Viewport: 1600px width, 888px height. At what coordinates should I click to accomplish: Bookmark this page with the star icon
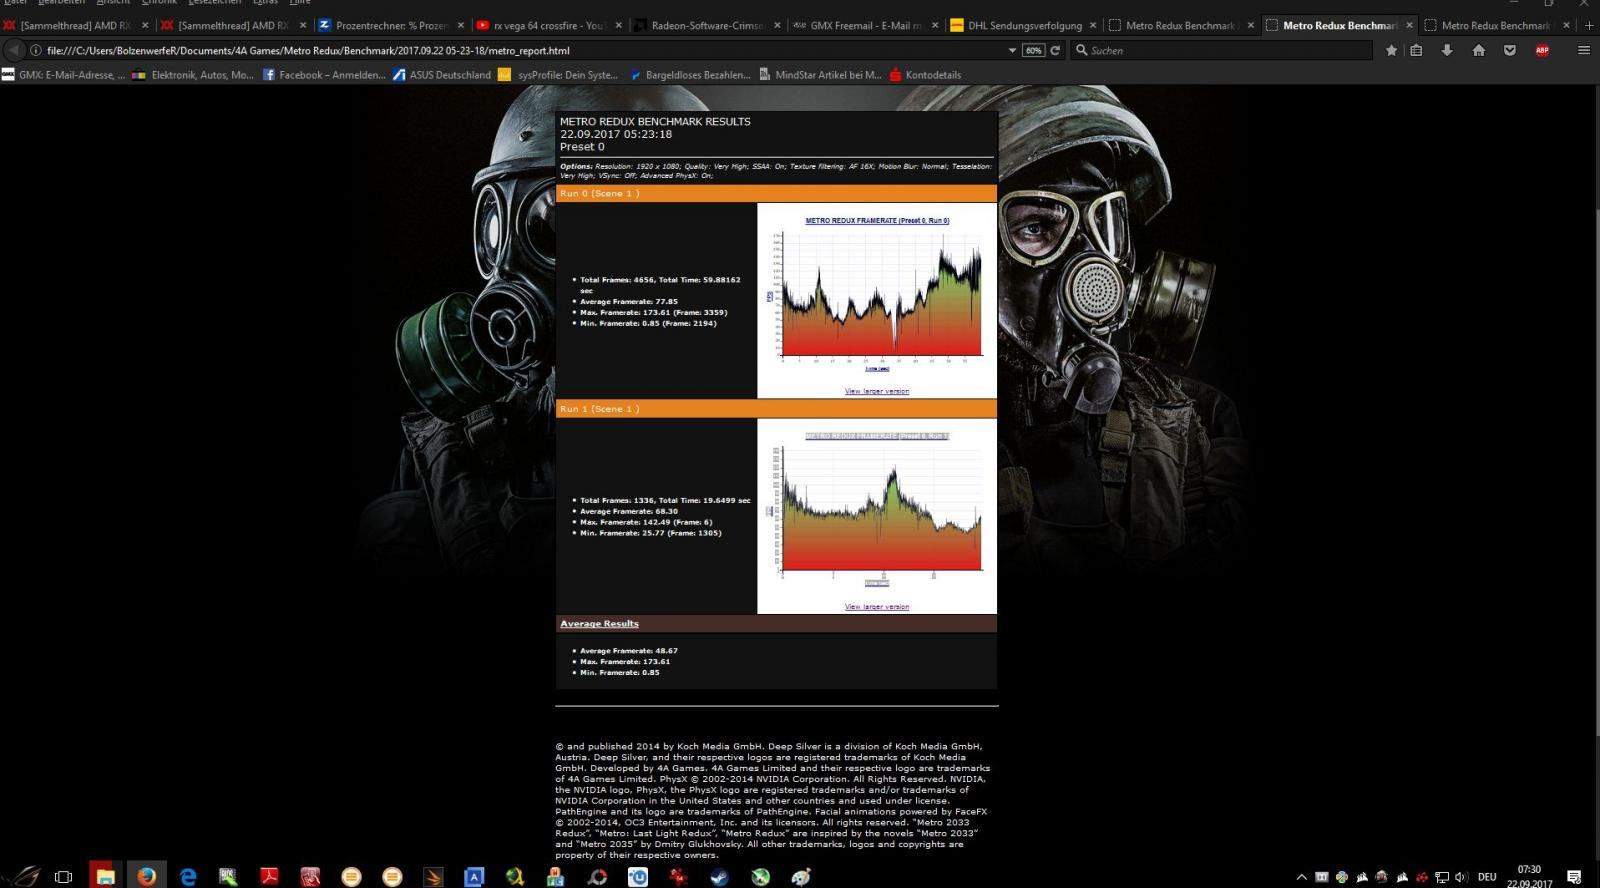(x=1391, y=50)
